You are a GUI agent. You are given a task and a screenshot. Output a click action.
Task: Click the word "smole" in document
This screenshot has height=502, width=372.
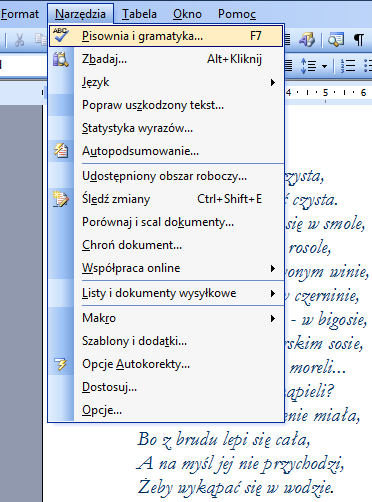point(344,223)
